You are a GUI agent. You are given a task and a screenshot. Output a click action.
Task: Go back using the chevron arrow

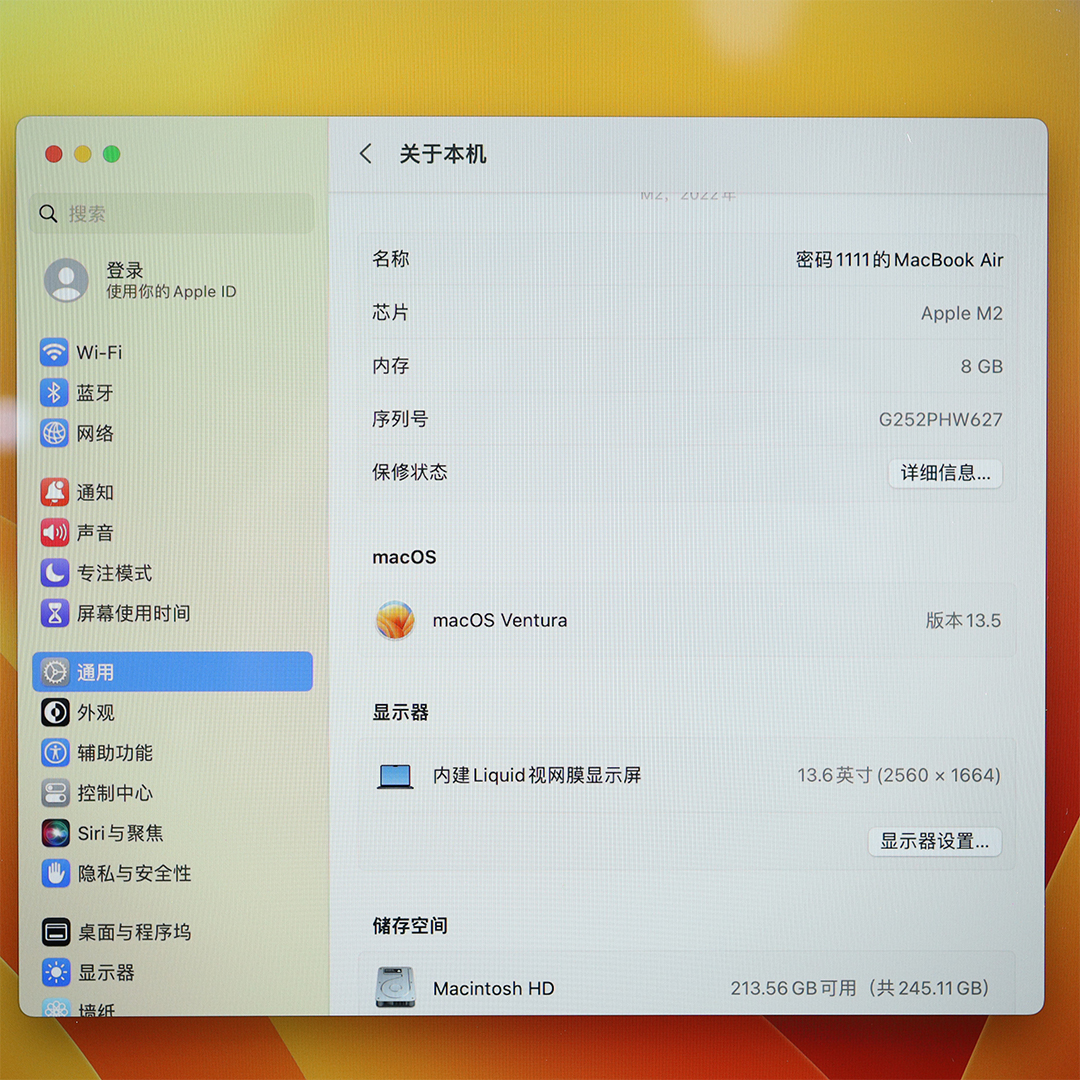pos(366,154)
